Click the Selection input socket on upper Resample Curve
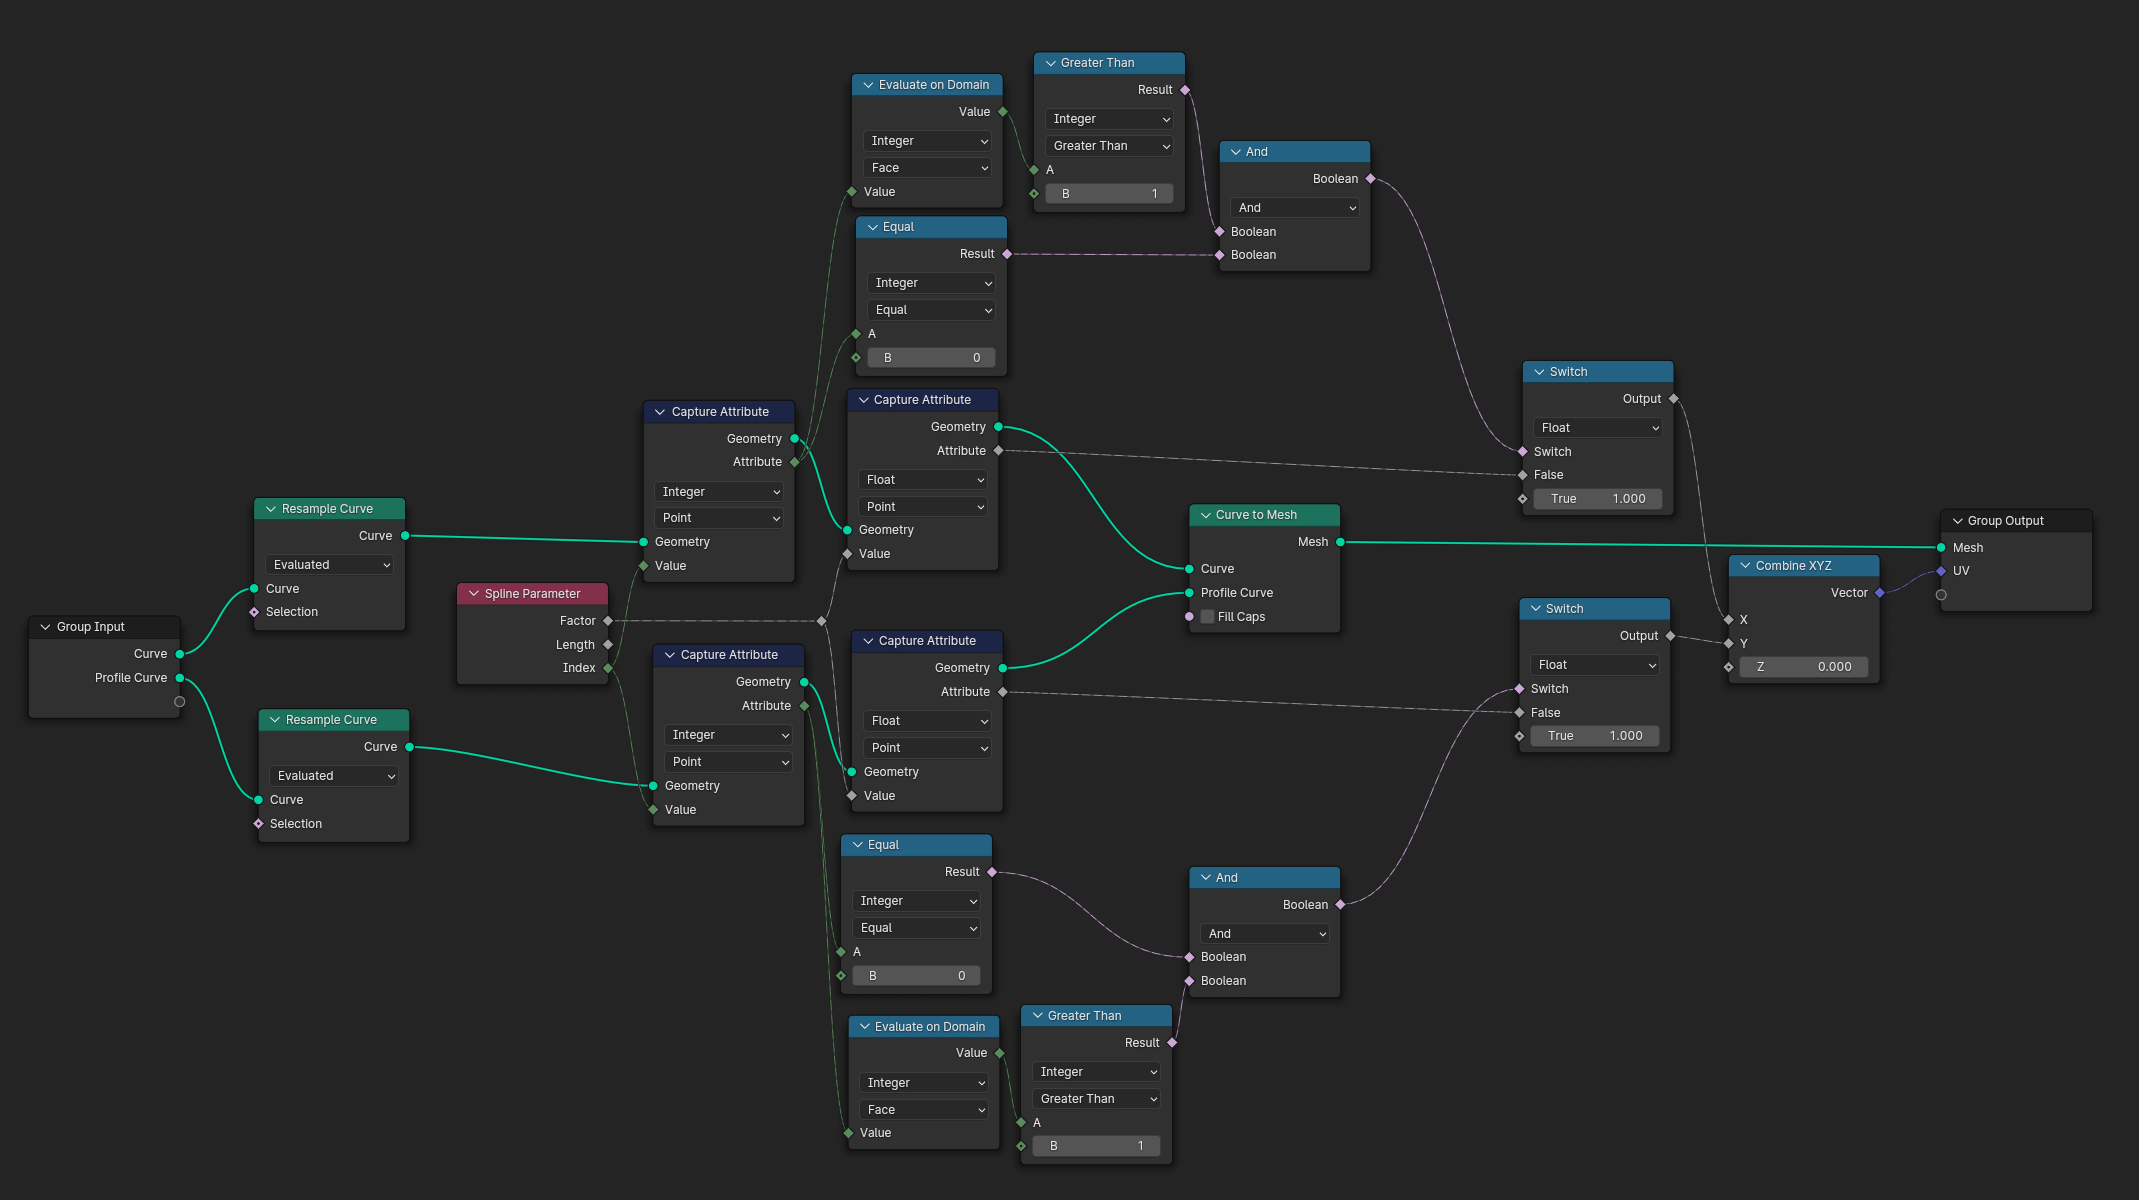The height and width of the screenshot is (1200, 2139). point(254,612)
